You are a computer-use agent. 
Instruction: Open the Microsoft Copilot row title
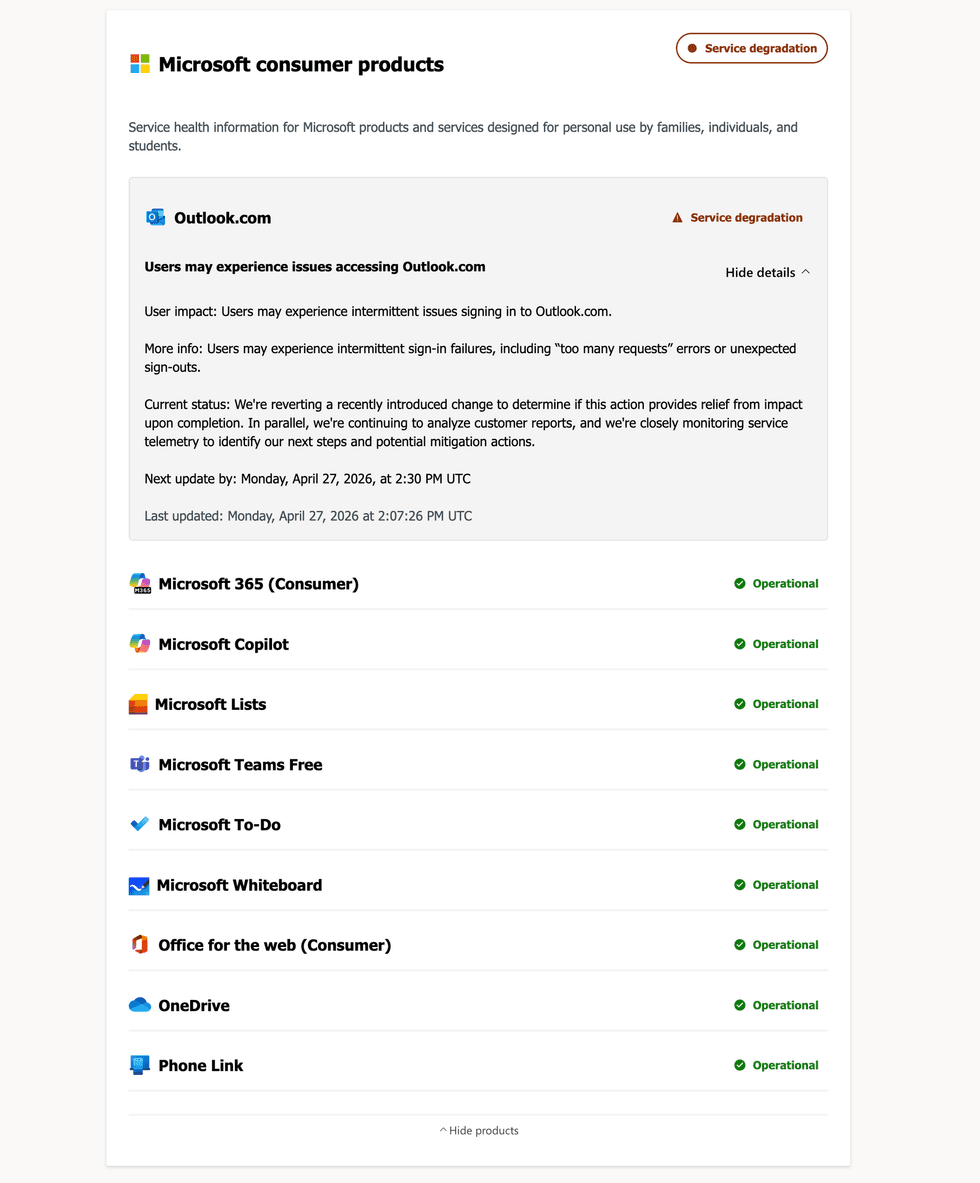pyautogui.click(x=223, y=644)
